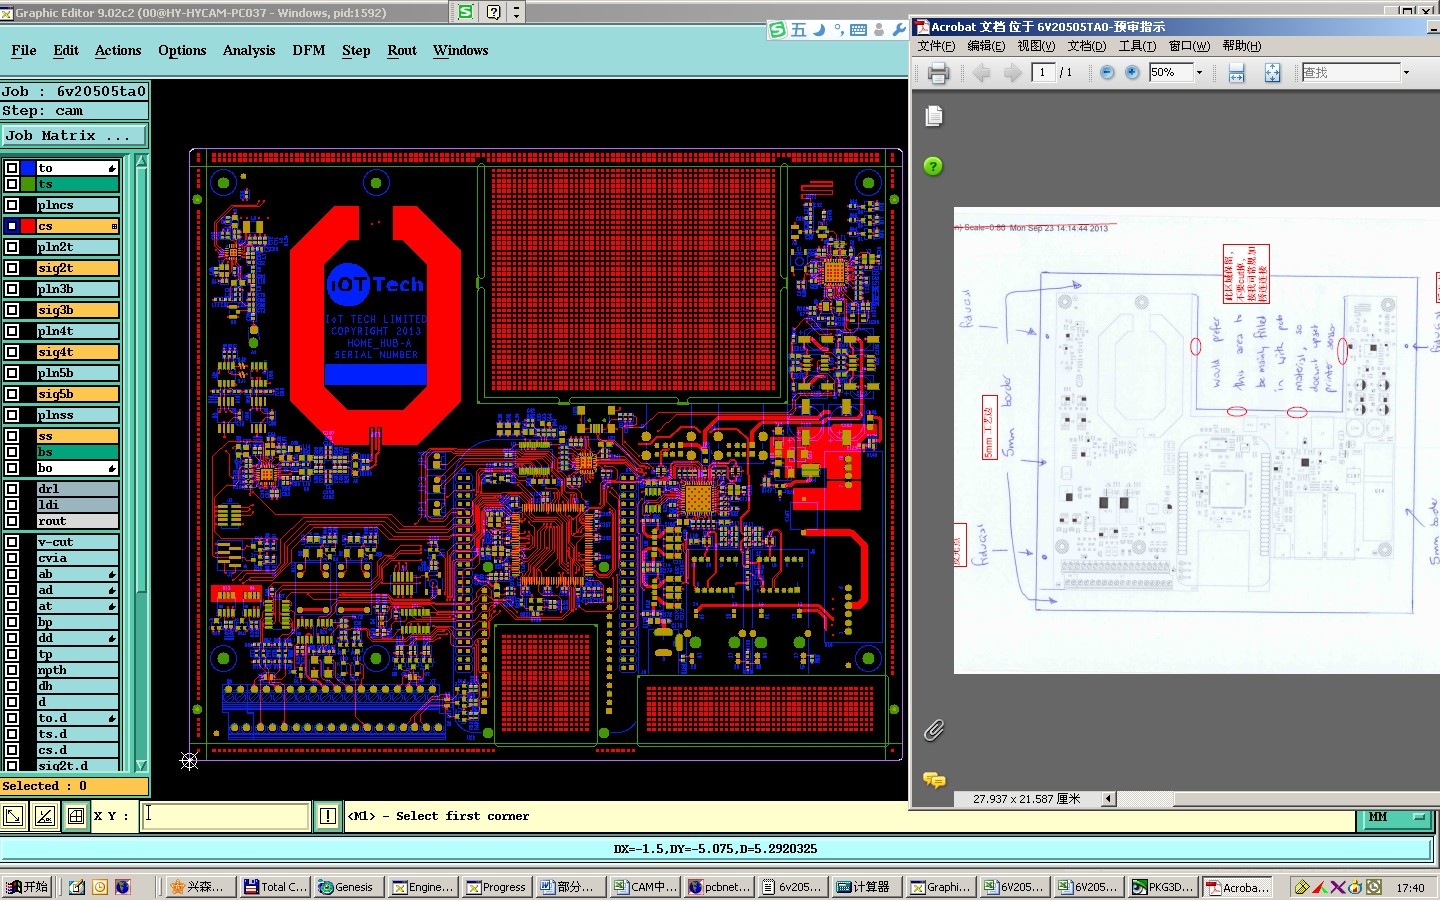Open the Pages panel icon in Acrobat sidebar
The width and height of the screenshot is (1440, 900).
[x=934, y=116]
